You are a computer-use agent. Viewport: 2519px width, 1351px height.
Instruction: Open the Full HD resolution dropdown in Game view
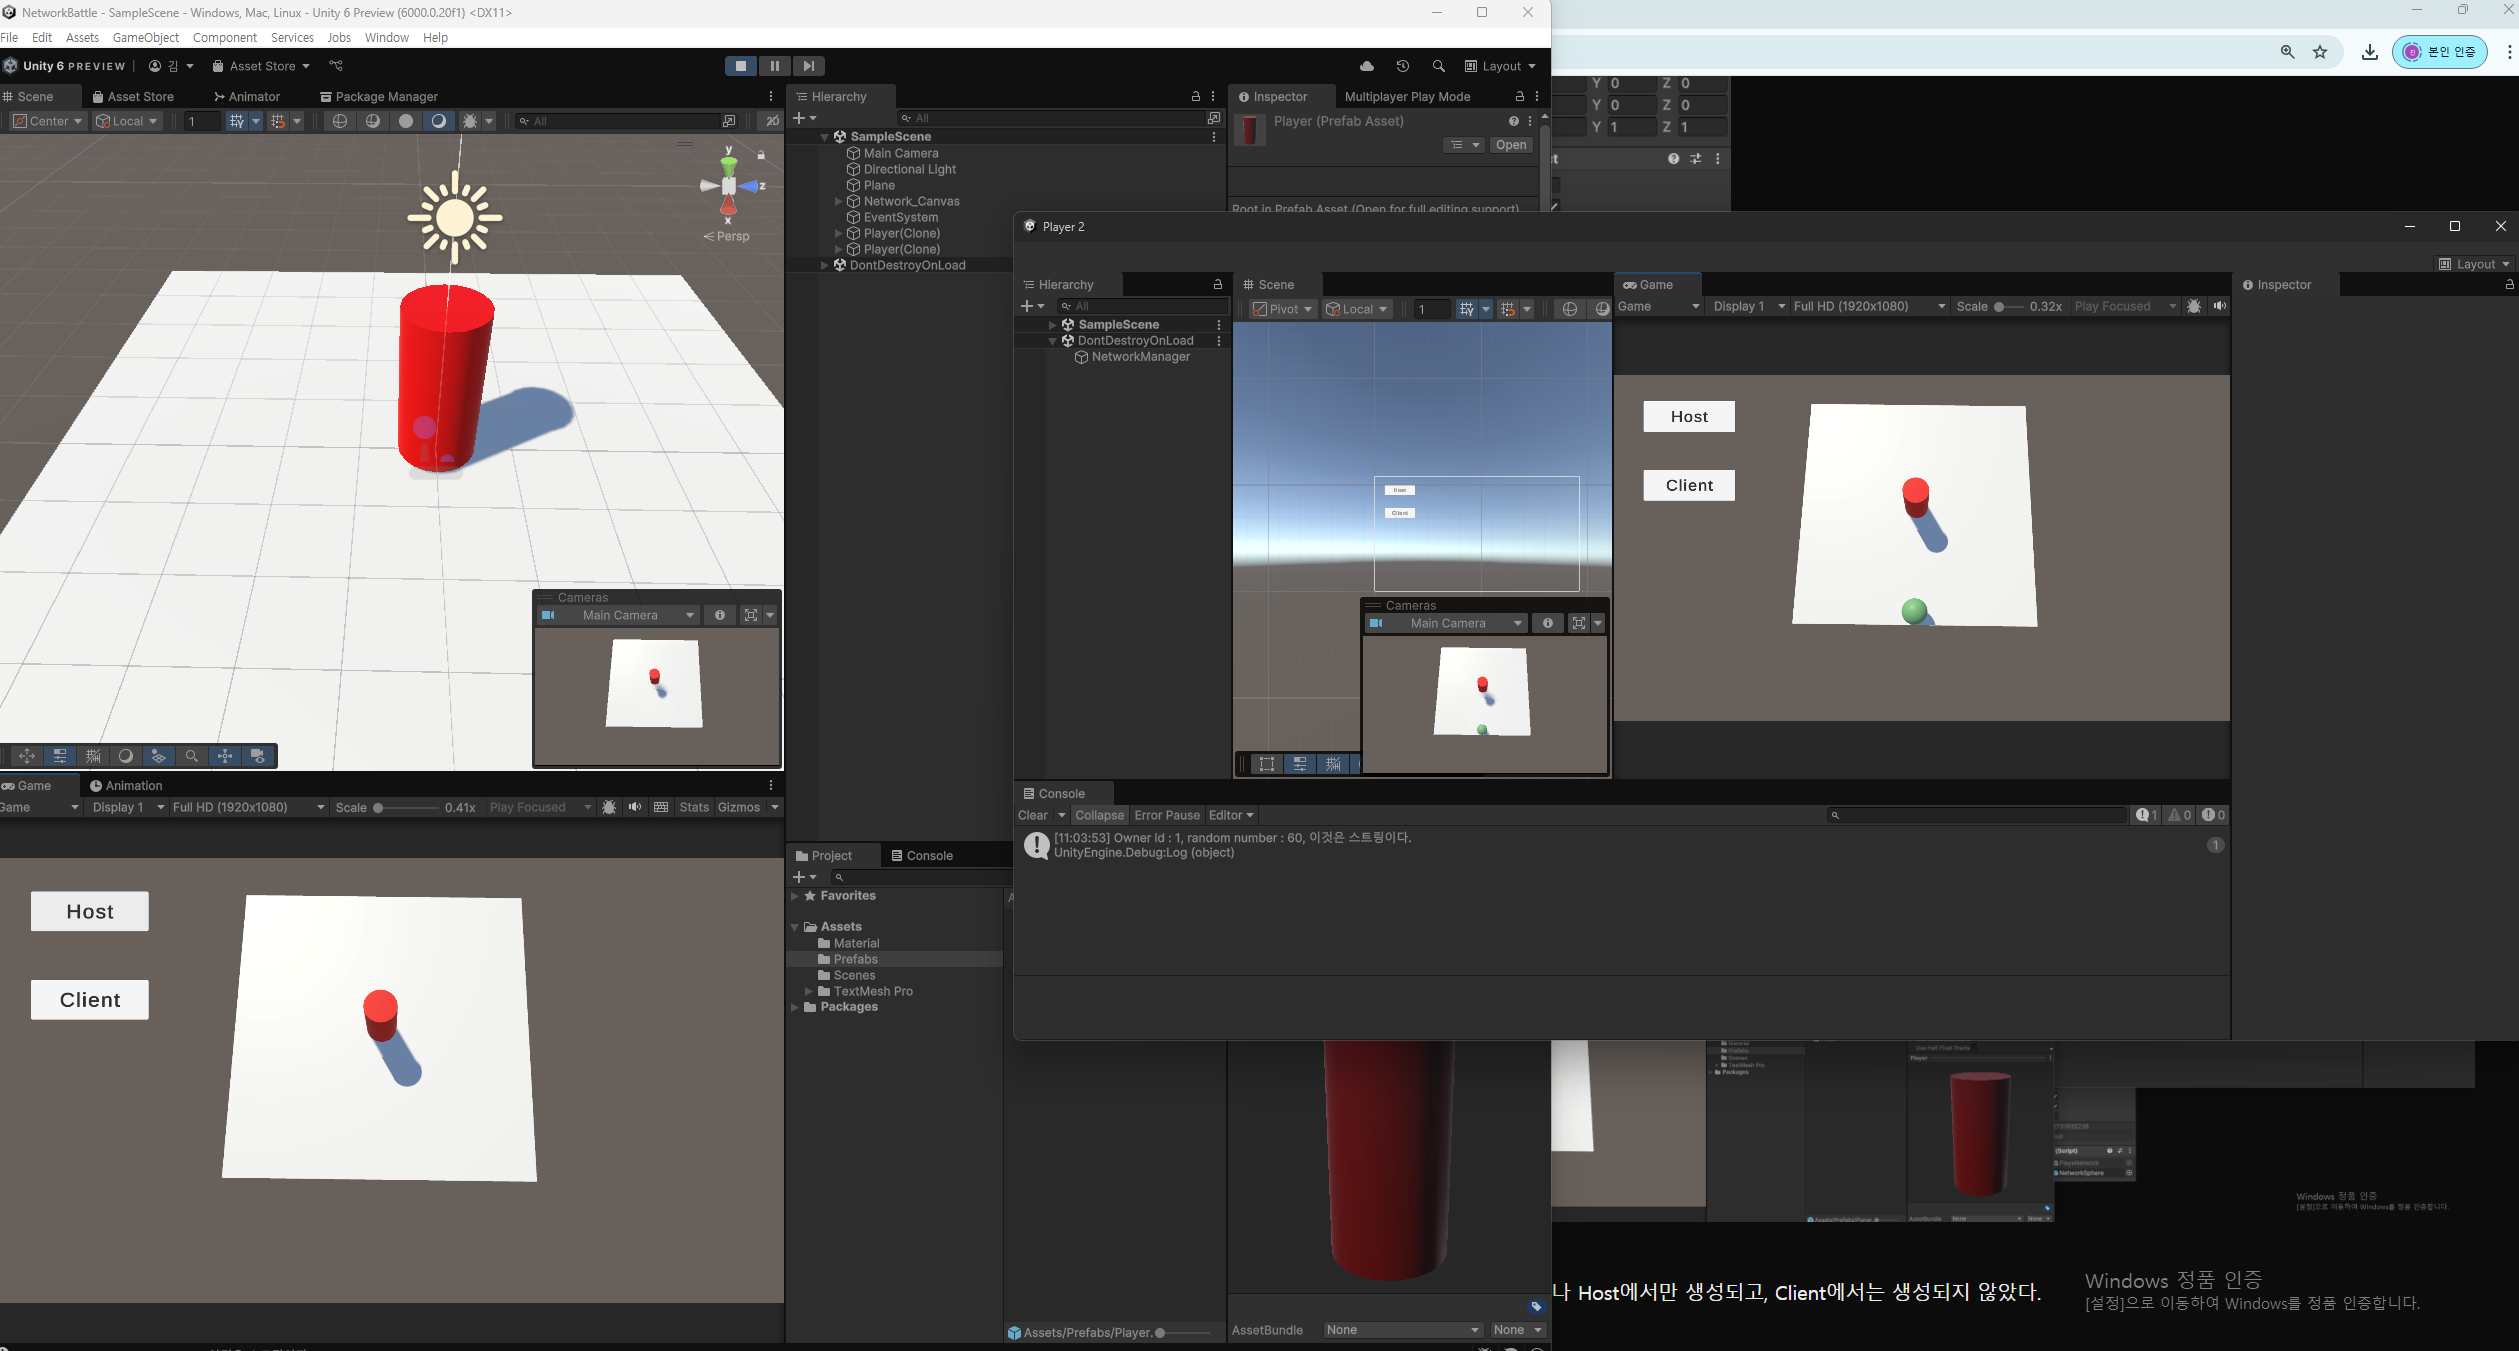(x=248, y=807)
